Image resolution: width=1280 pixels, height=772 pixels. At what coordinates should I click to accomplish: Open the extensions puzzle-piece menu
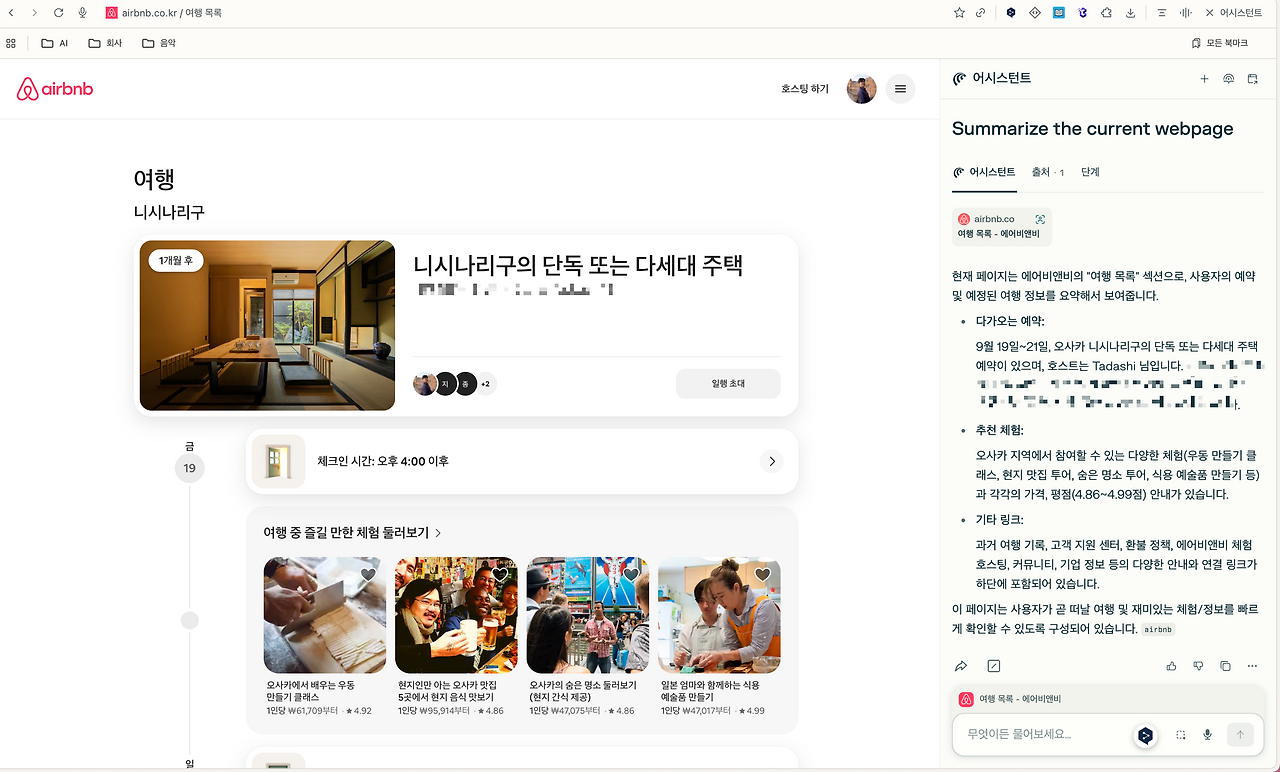(x=1106, y=13)
